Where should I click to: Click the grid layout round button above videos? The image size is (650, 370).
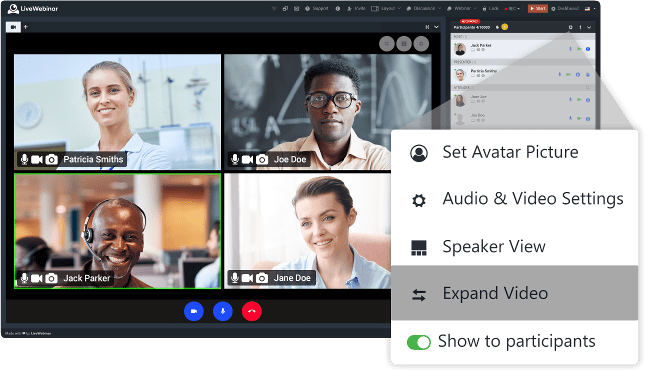pyautogui.click(x=404, y=44)
